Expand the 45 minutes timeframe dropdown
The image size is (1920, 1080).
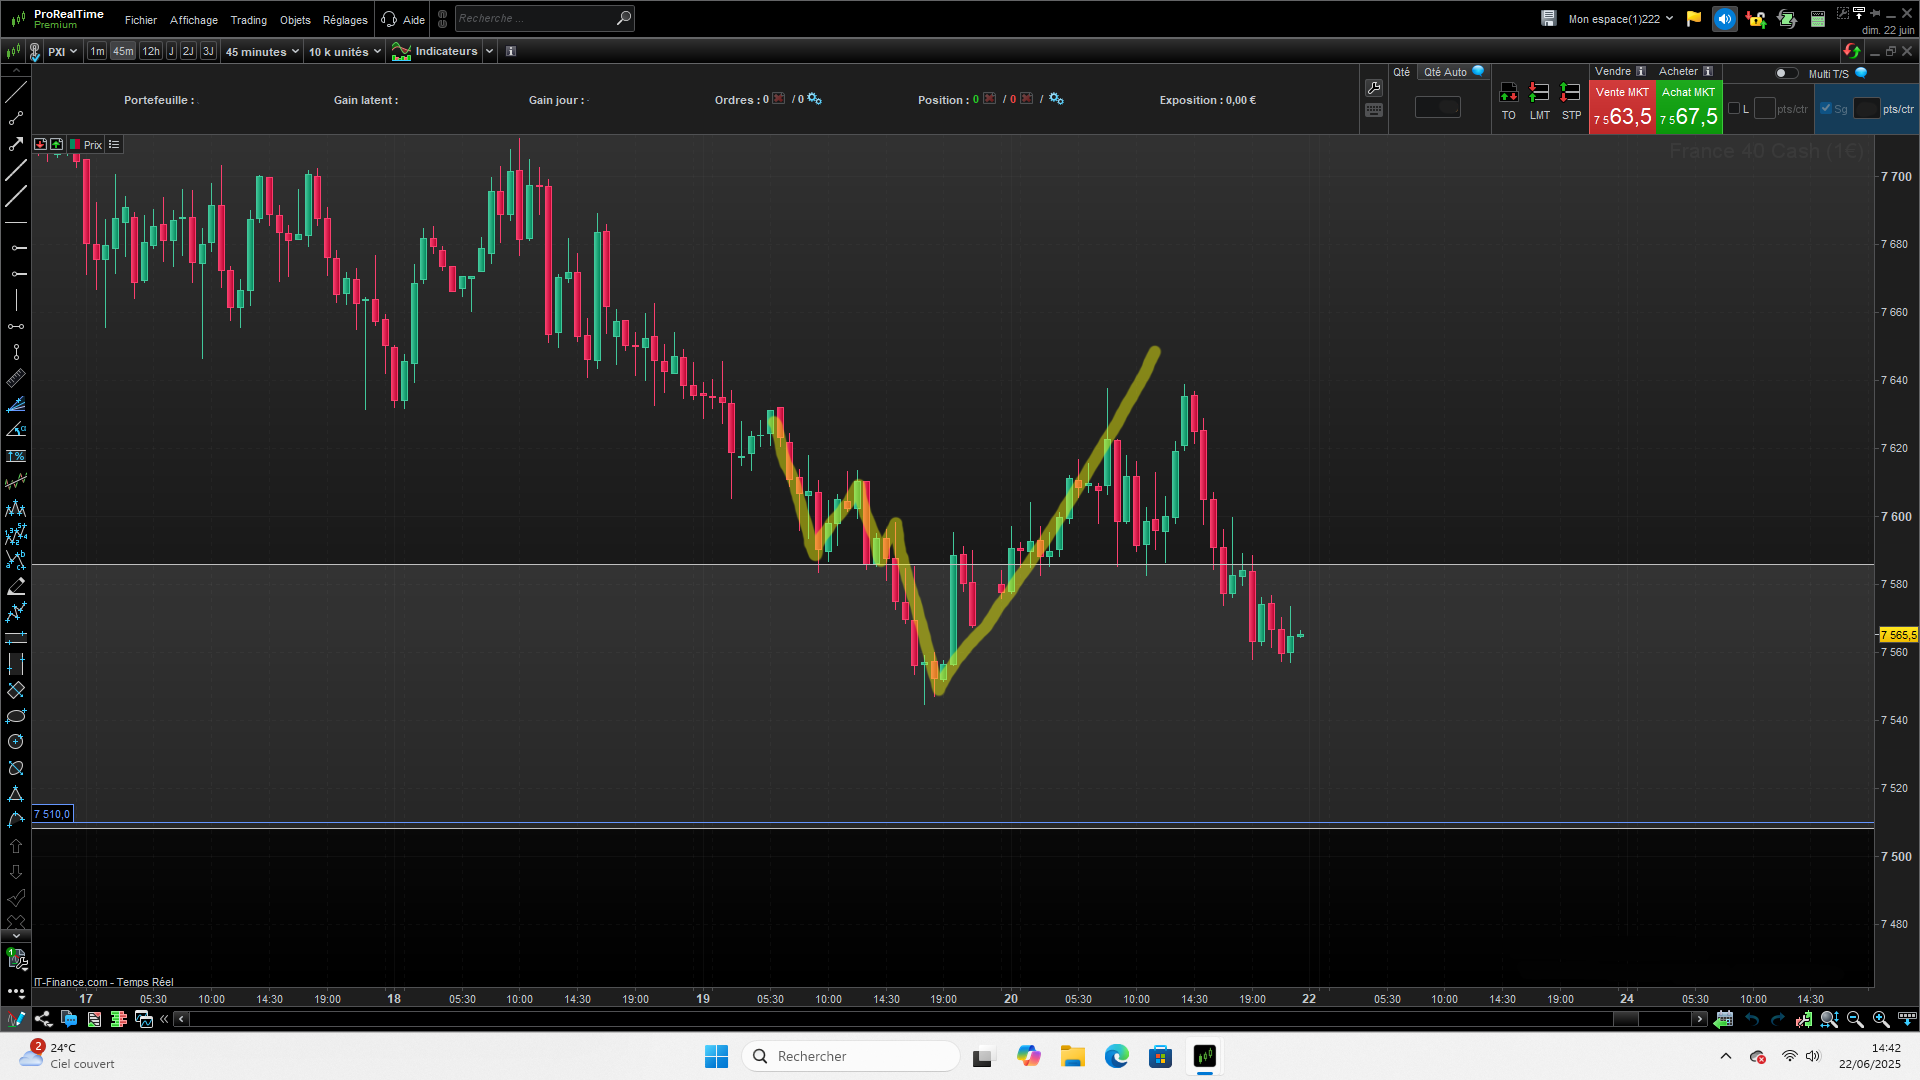click(262, 52)
